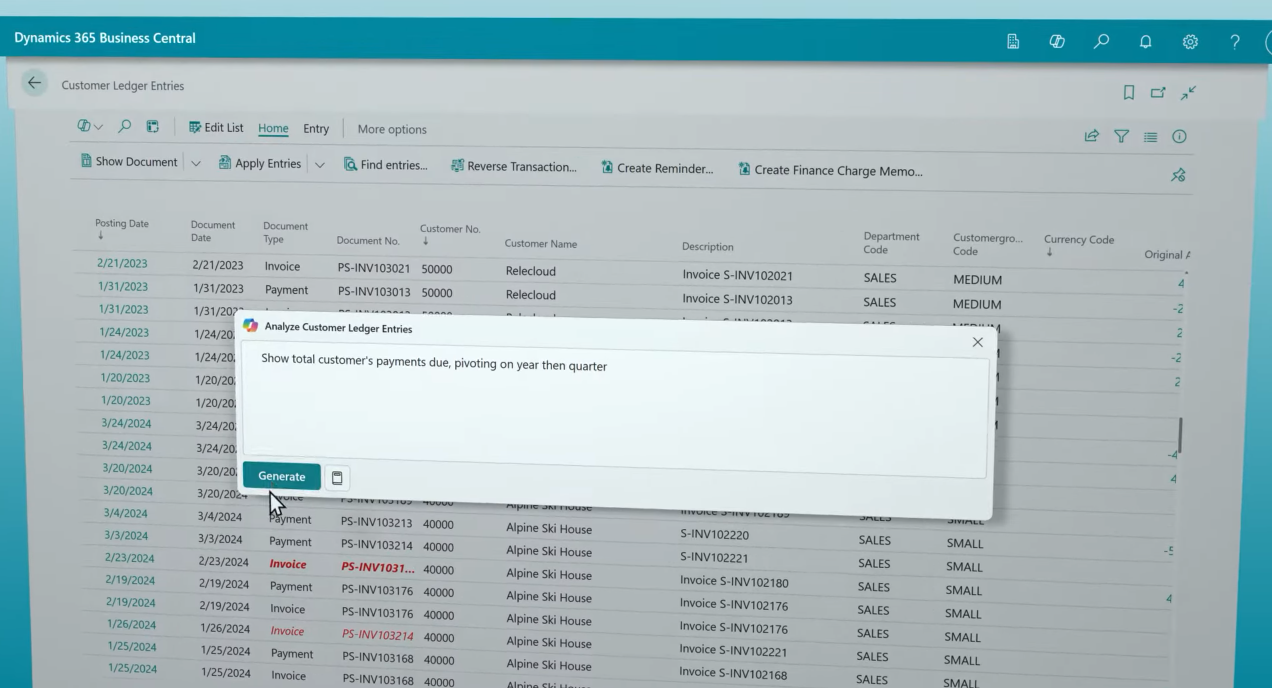Click Show Document action

point(129,162)
